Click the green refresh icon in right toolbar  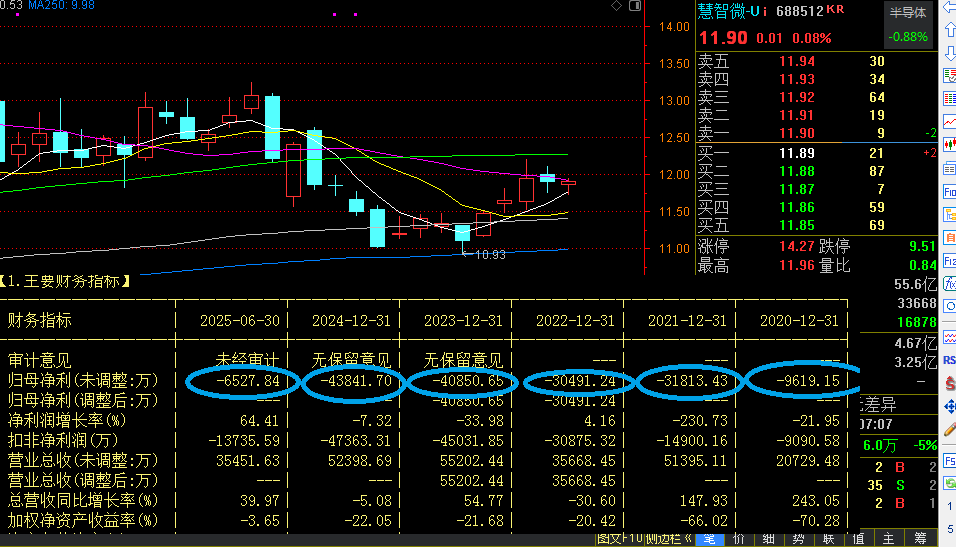coord(950,484)
